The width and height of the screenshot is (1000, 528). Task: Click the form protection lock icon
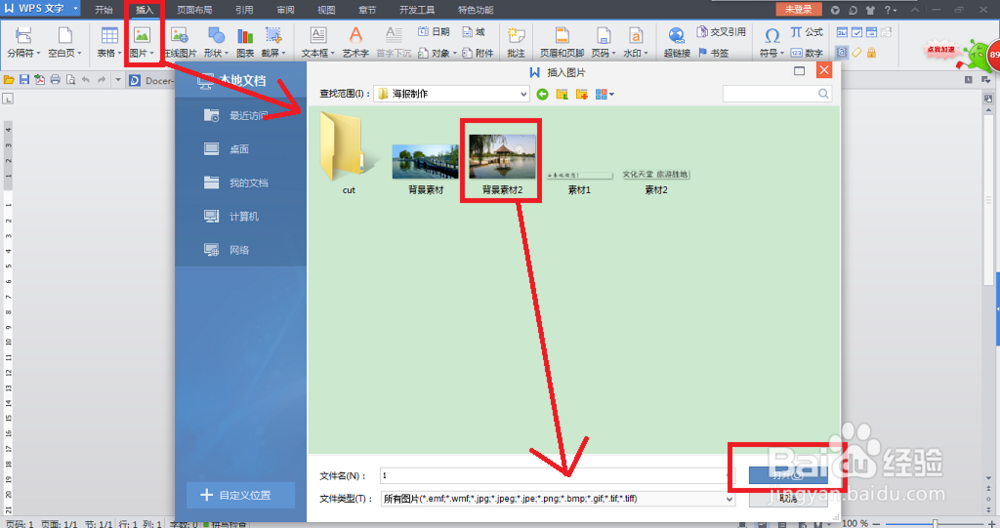[871, 53]
